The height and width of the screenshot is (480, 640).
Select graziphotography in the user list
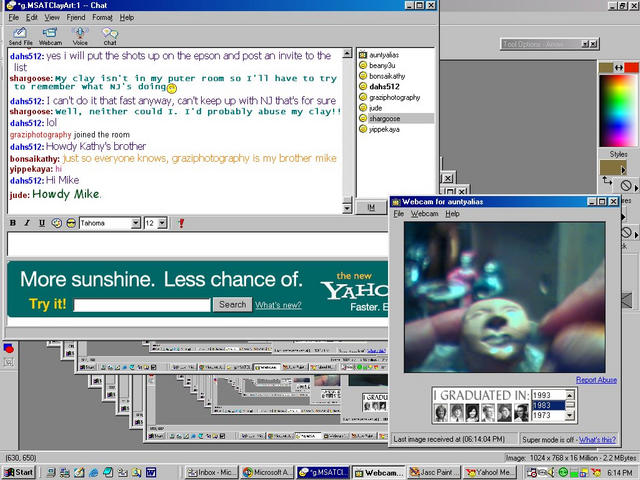[x=394, y=97]
